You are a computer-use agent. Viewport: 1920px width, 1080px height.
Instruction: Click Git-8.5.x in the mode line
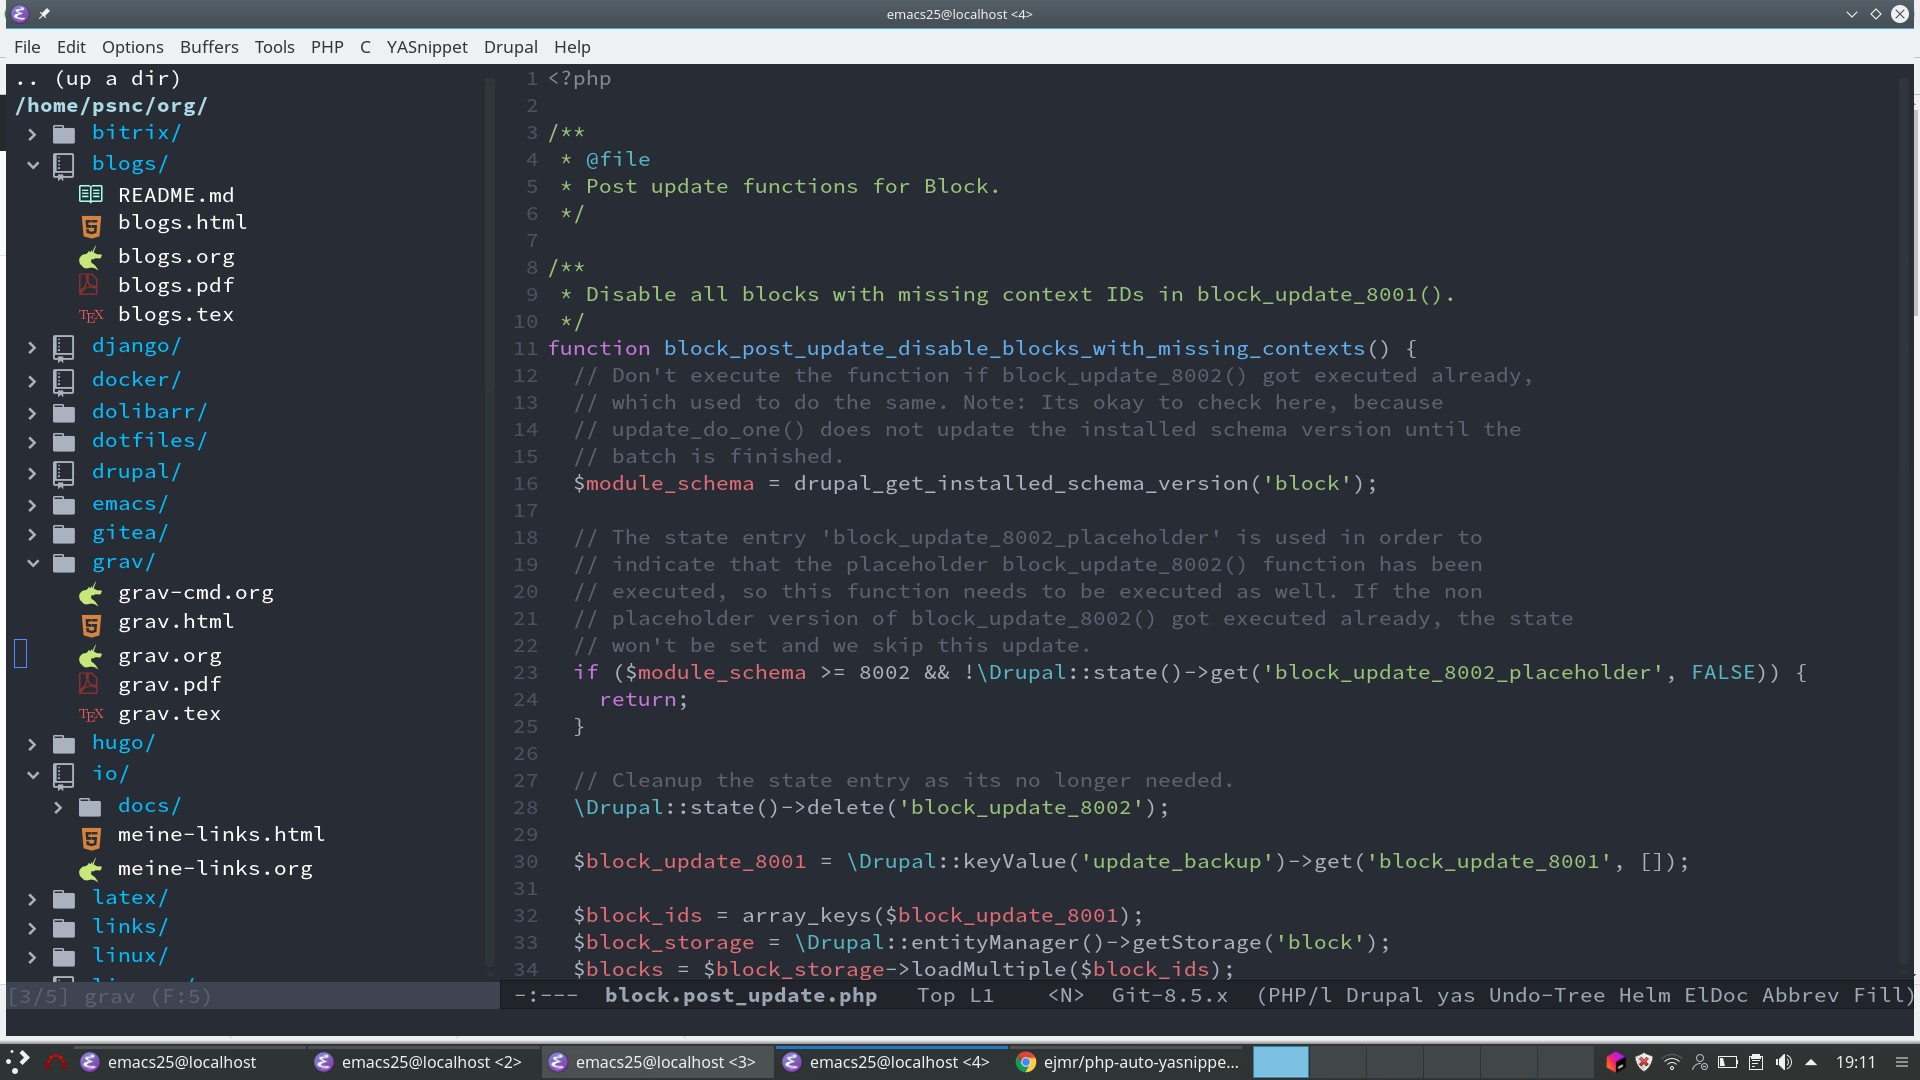(1169, 995)
